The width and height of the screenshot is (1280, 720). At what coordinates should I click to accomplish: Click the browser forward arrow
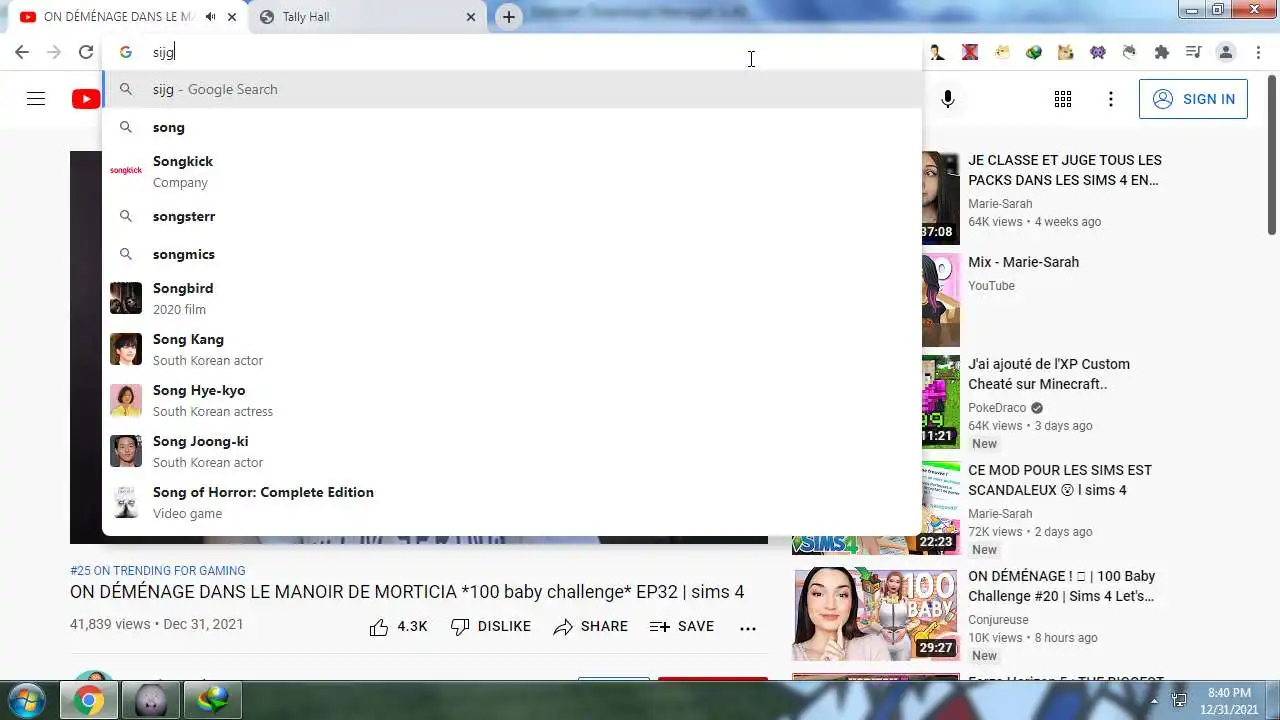point(54,52)
